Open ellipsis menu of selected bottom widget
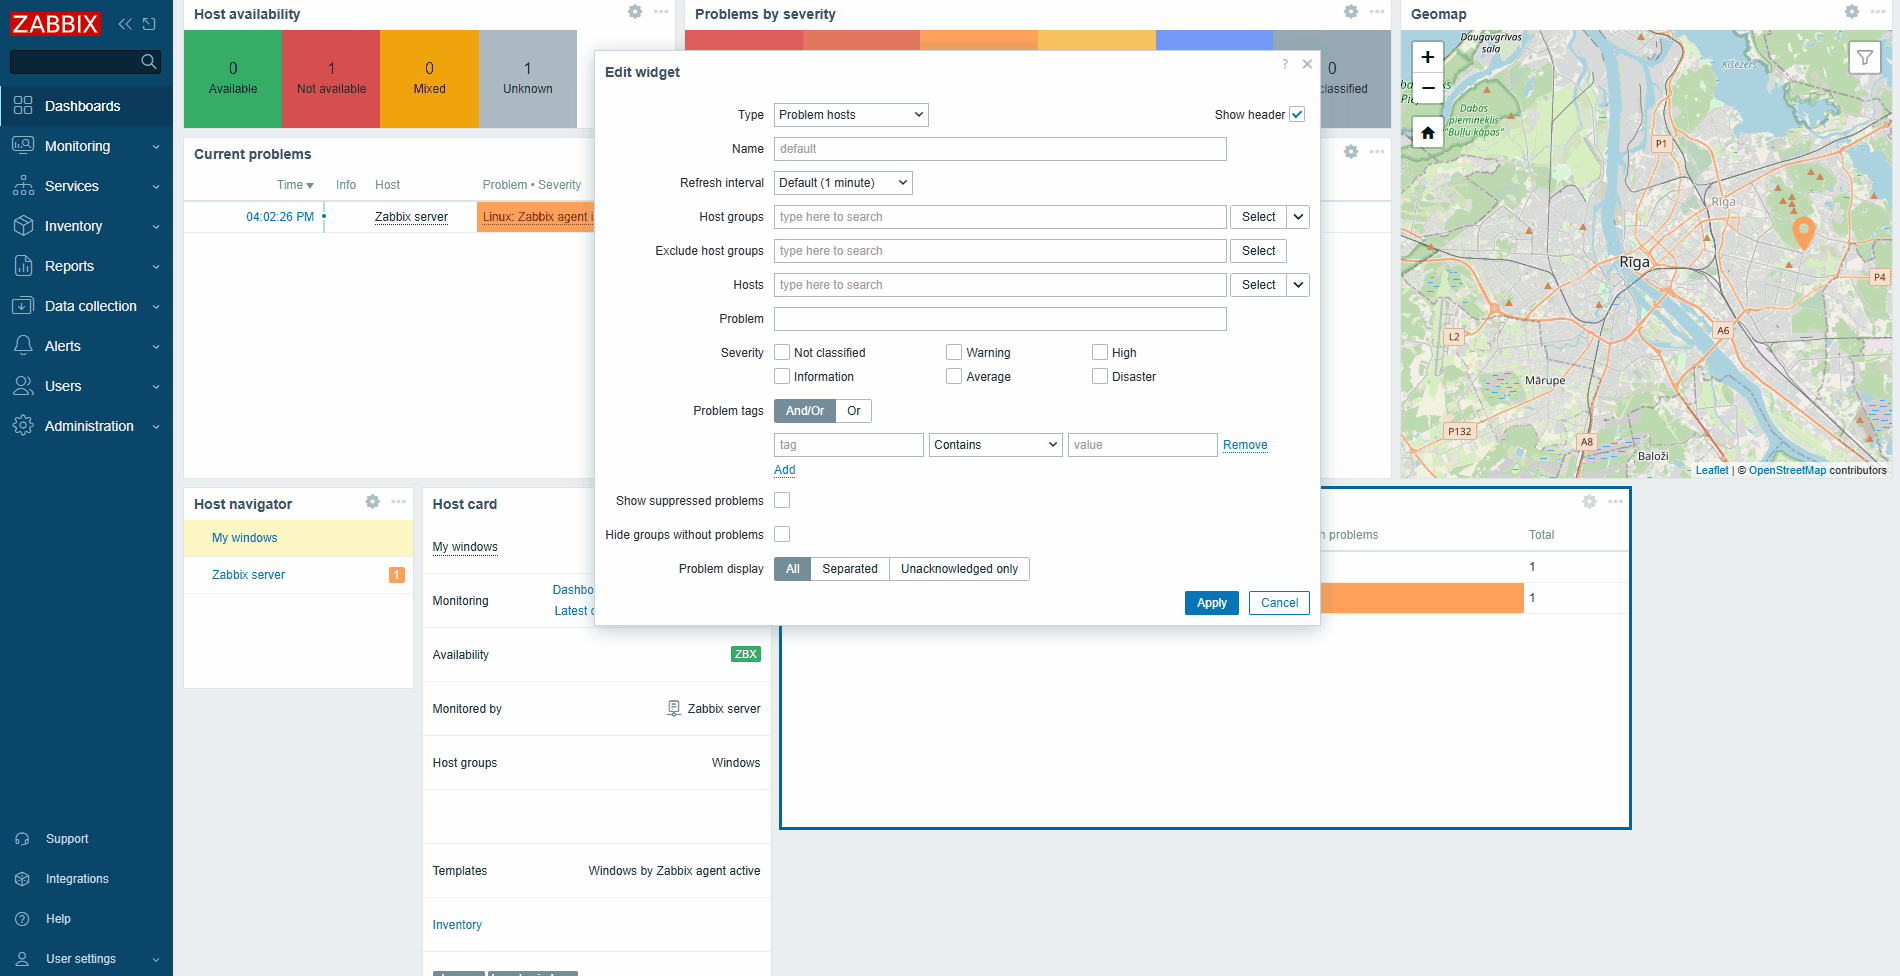 coord(1616,502)
